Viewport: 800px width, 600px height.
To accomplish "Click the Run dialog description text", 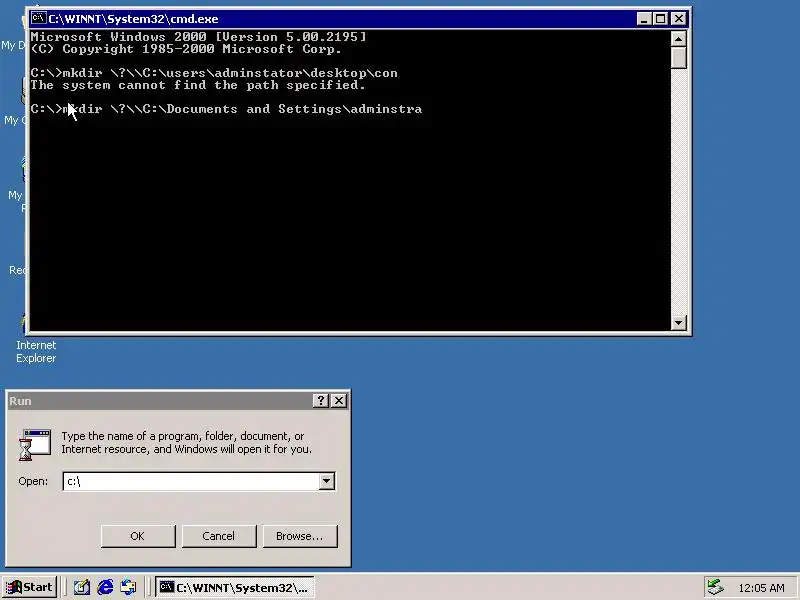I will (x=186, y=442).
